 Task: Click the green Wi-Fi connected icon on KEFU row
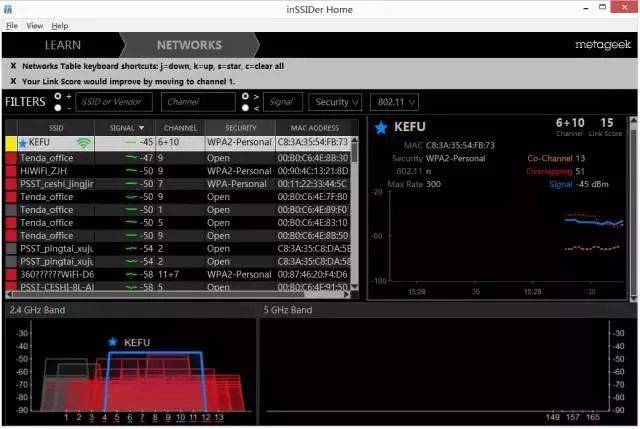point(84,142)
